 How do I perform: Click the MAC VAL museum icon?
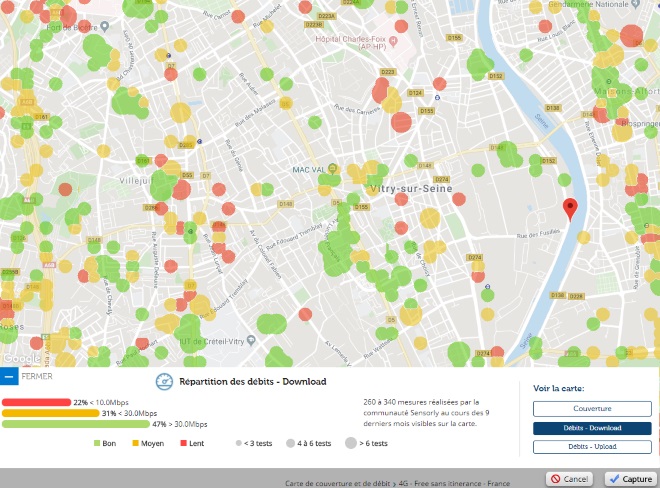[332, 169]
